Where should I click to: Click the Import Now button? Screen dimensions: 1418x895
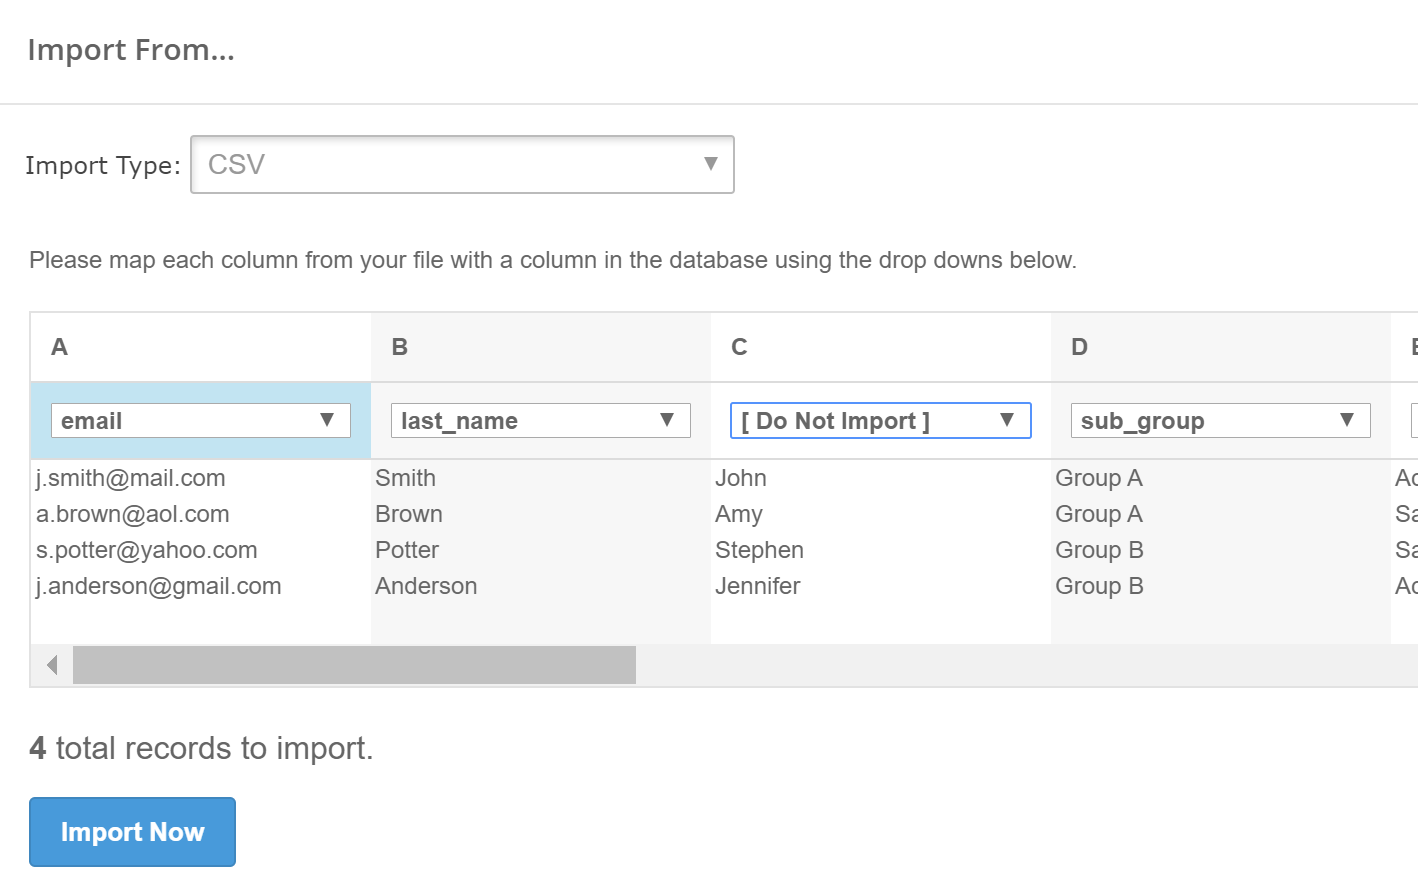pyautogui.click(x=132, y=832)
